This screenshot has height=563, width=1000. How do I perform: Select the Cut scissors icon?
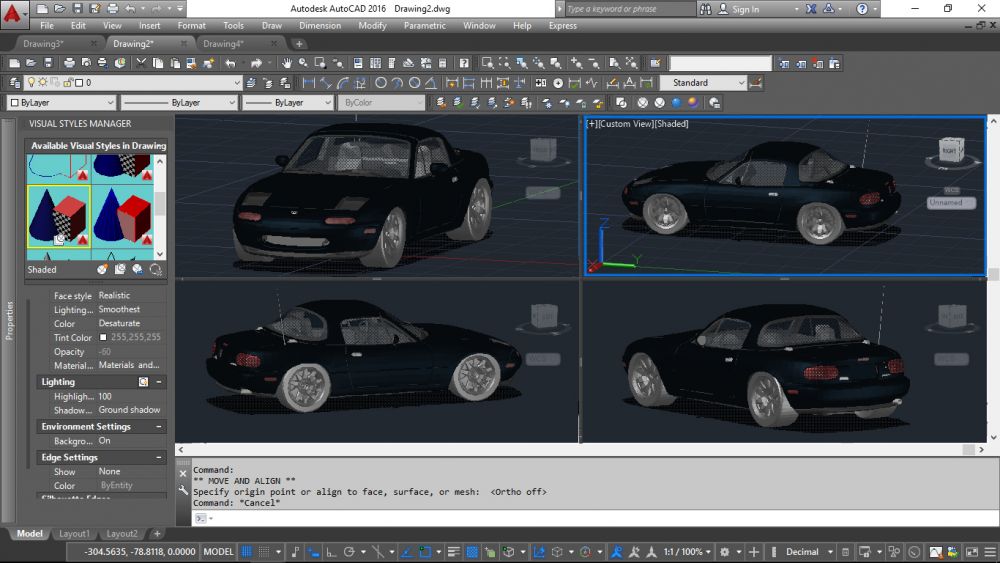(x=141, y=63)
